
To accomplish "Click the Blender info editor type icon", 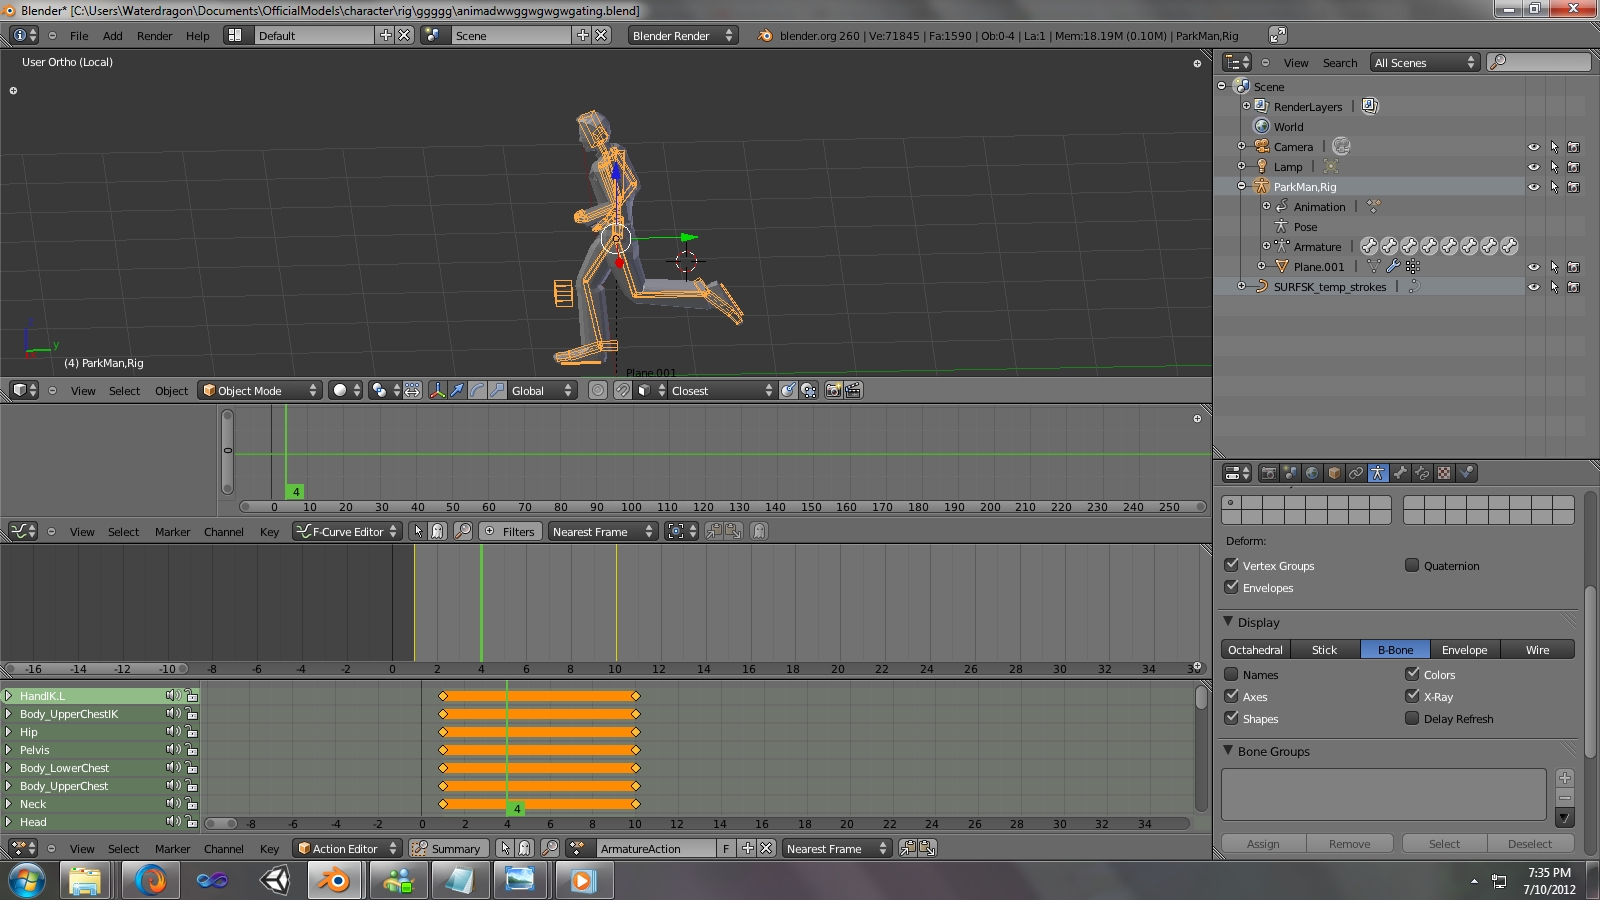I will pos(24,35).
